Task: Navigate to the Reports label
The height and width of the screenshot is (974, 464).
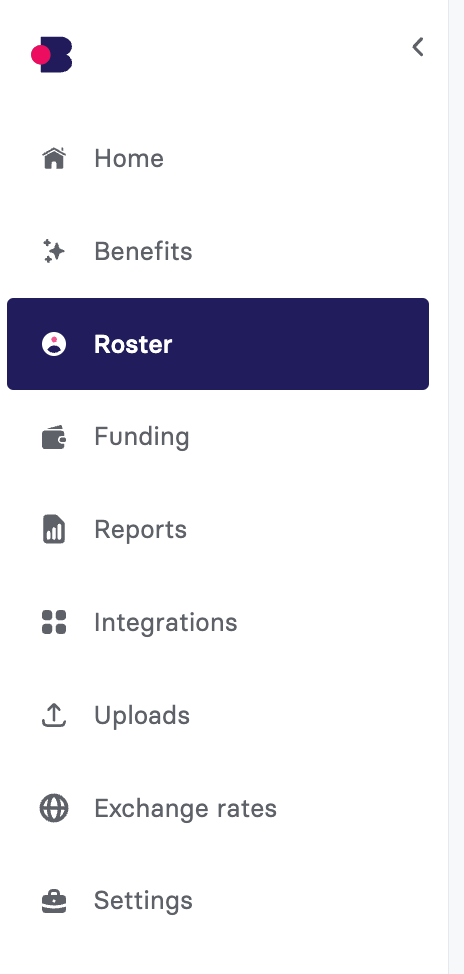Action: click(140, 530)
